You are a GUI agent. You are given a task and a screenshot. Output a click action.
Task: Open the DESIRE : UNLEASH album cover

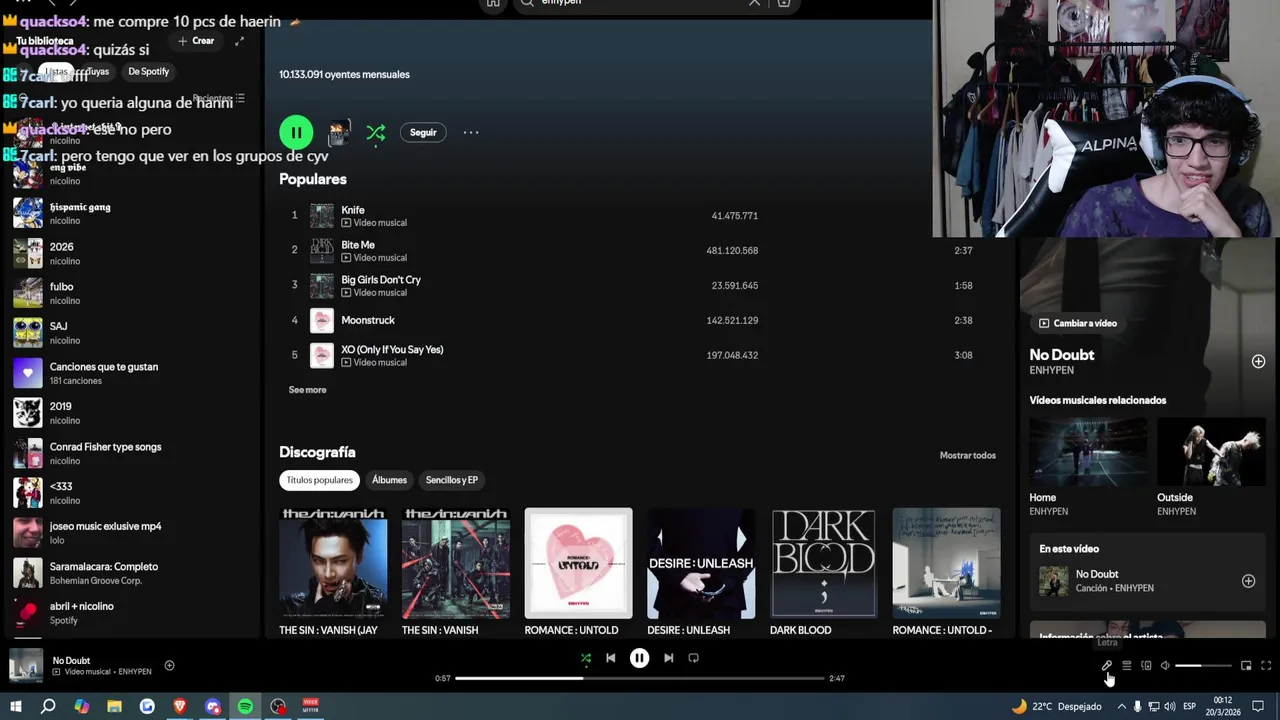(x=701, y=563)
